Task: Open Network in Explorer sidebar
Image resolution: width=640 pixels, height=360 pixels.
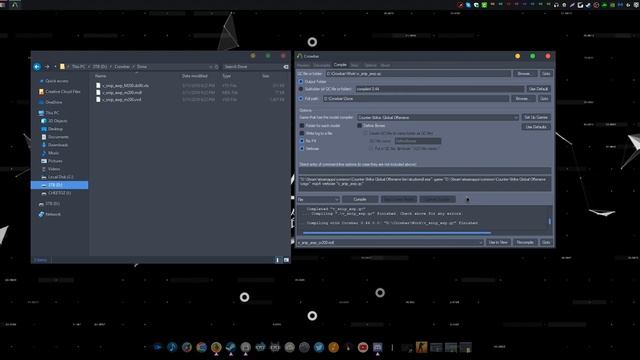Action: tap(49, 214)
